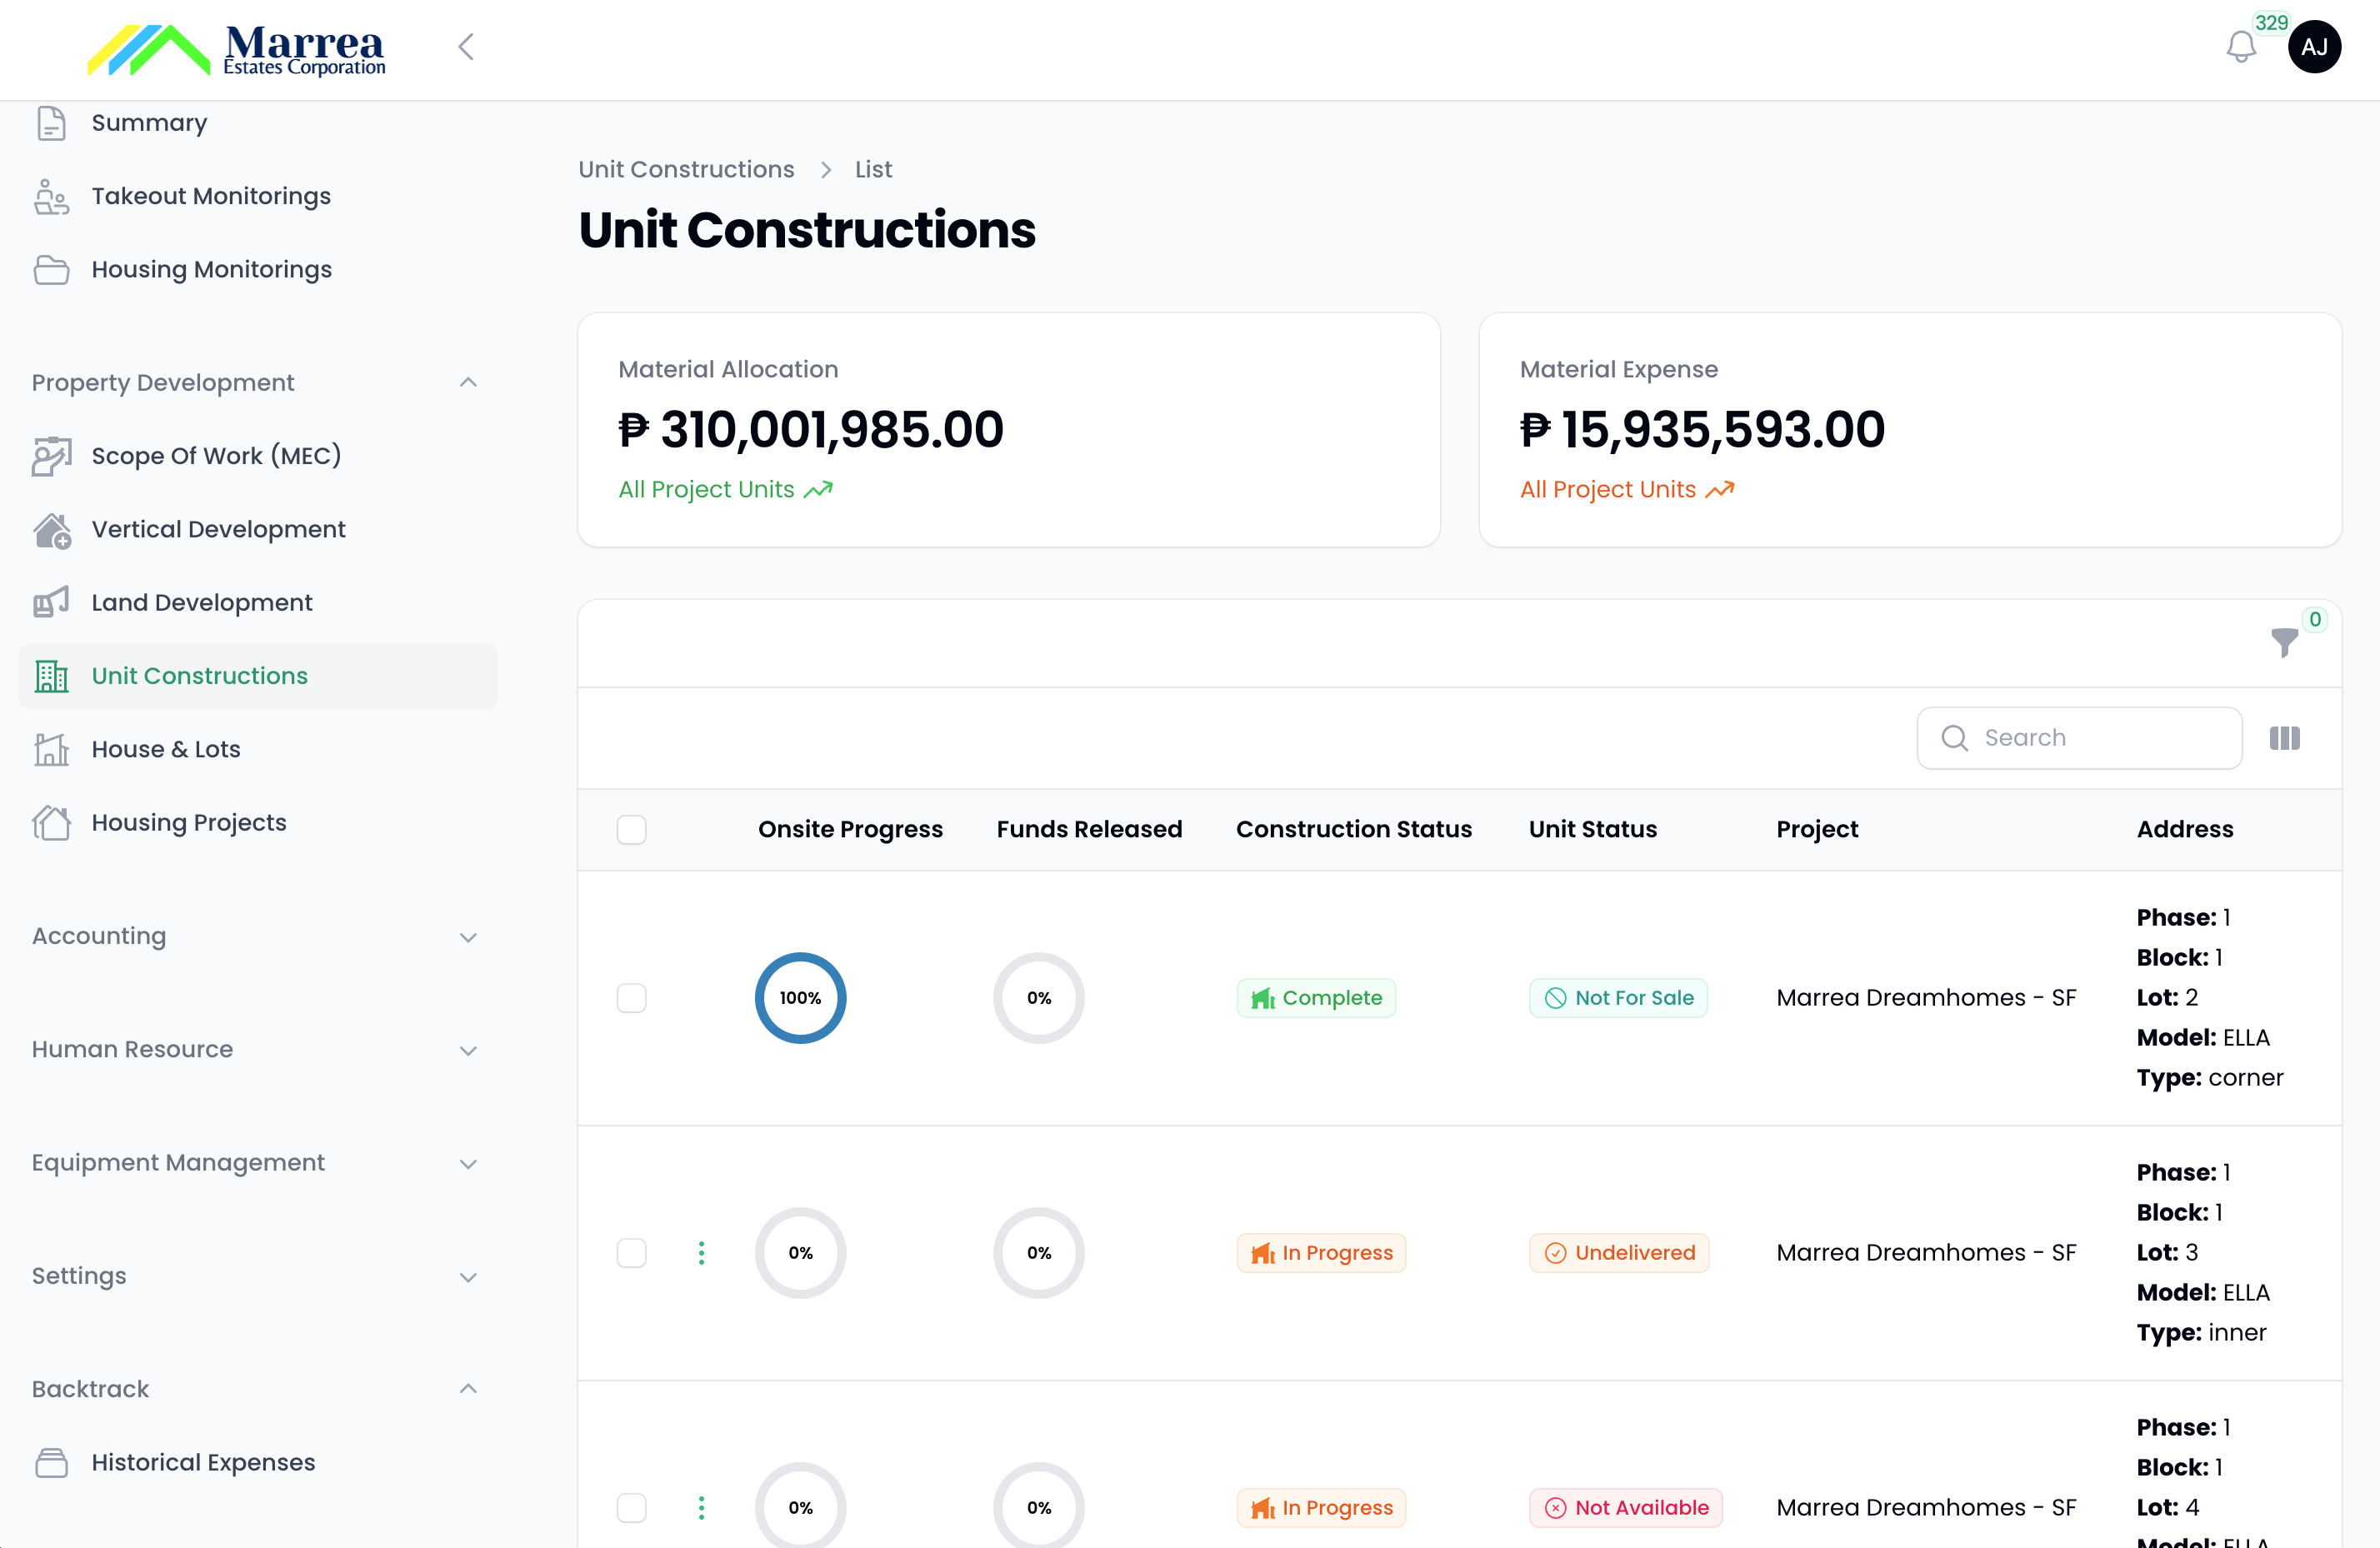Open Vertical Development from the sidebar
The image size is (2380, 1548).
[218, 529]
